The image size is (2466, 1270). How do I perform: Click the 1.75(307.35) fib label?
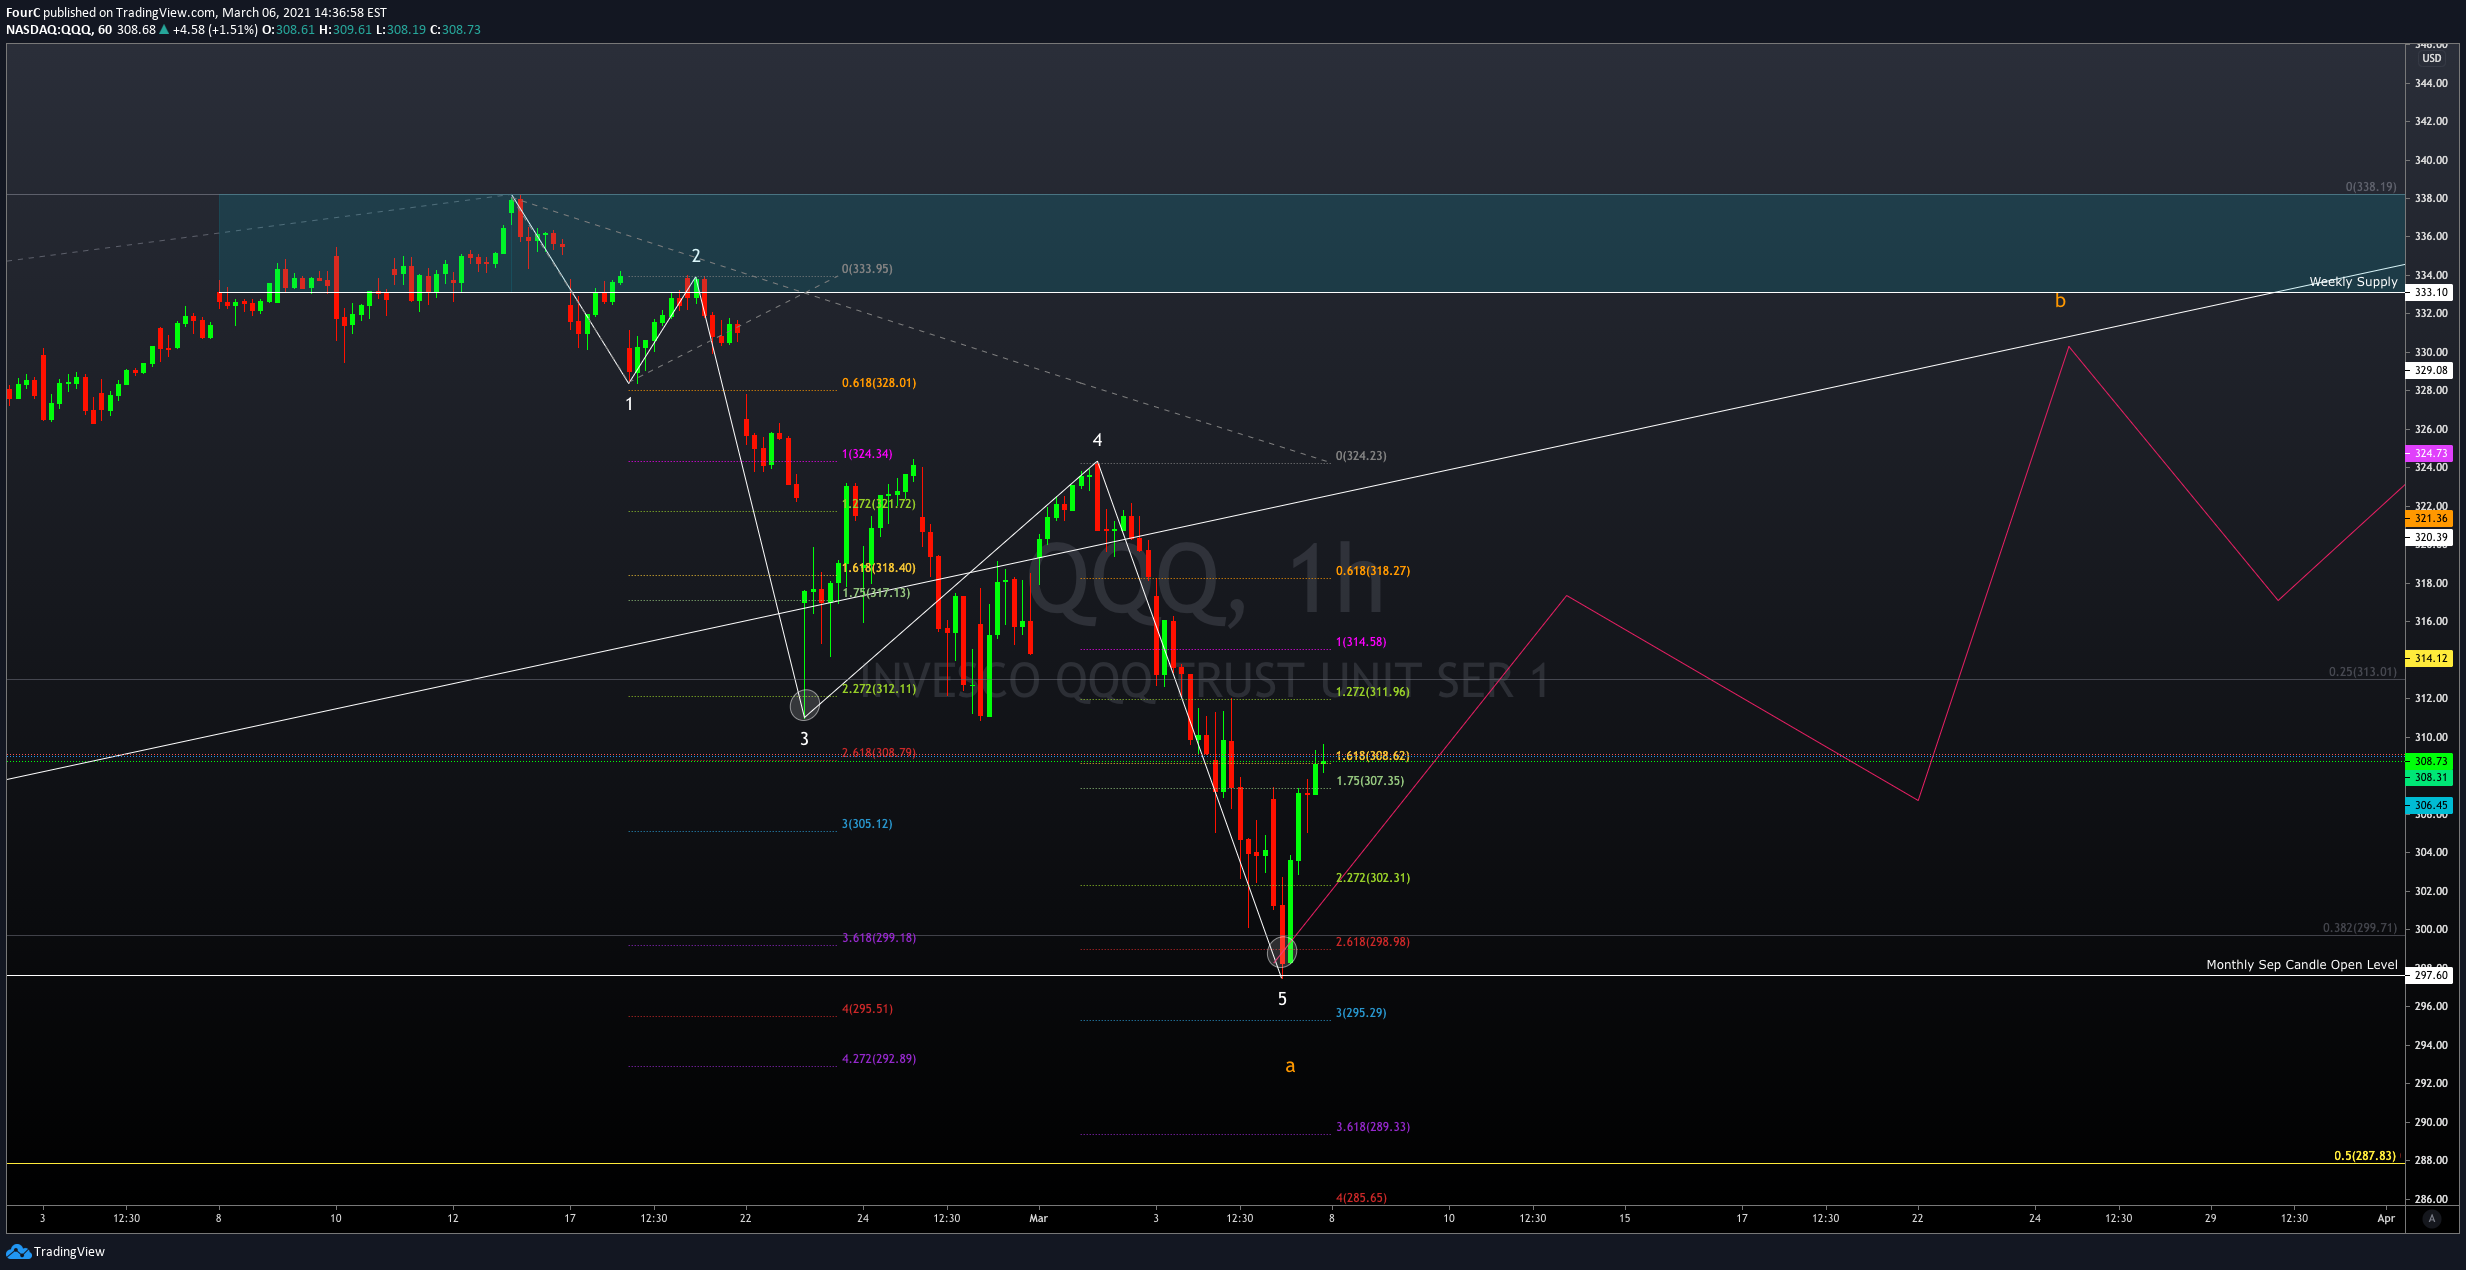click(x=1370, y=781)
